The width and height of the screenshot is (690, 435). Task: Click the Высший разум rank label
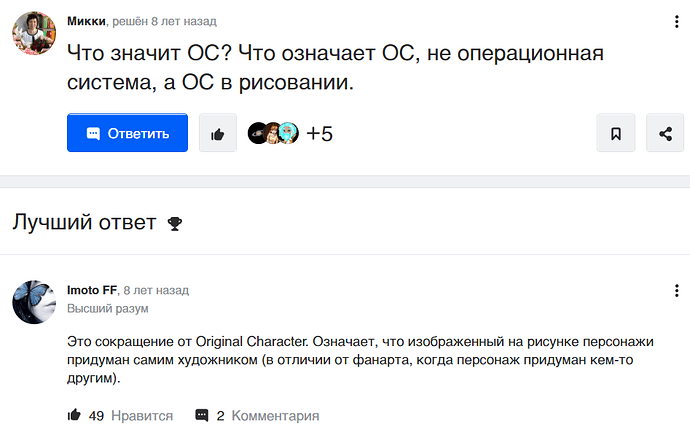pos(108,309)
